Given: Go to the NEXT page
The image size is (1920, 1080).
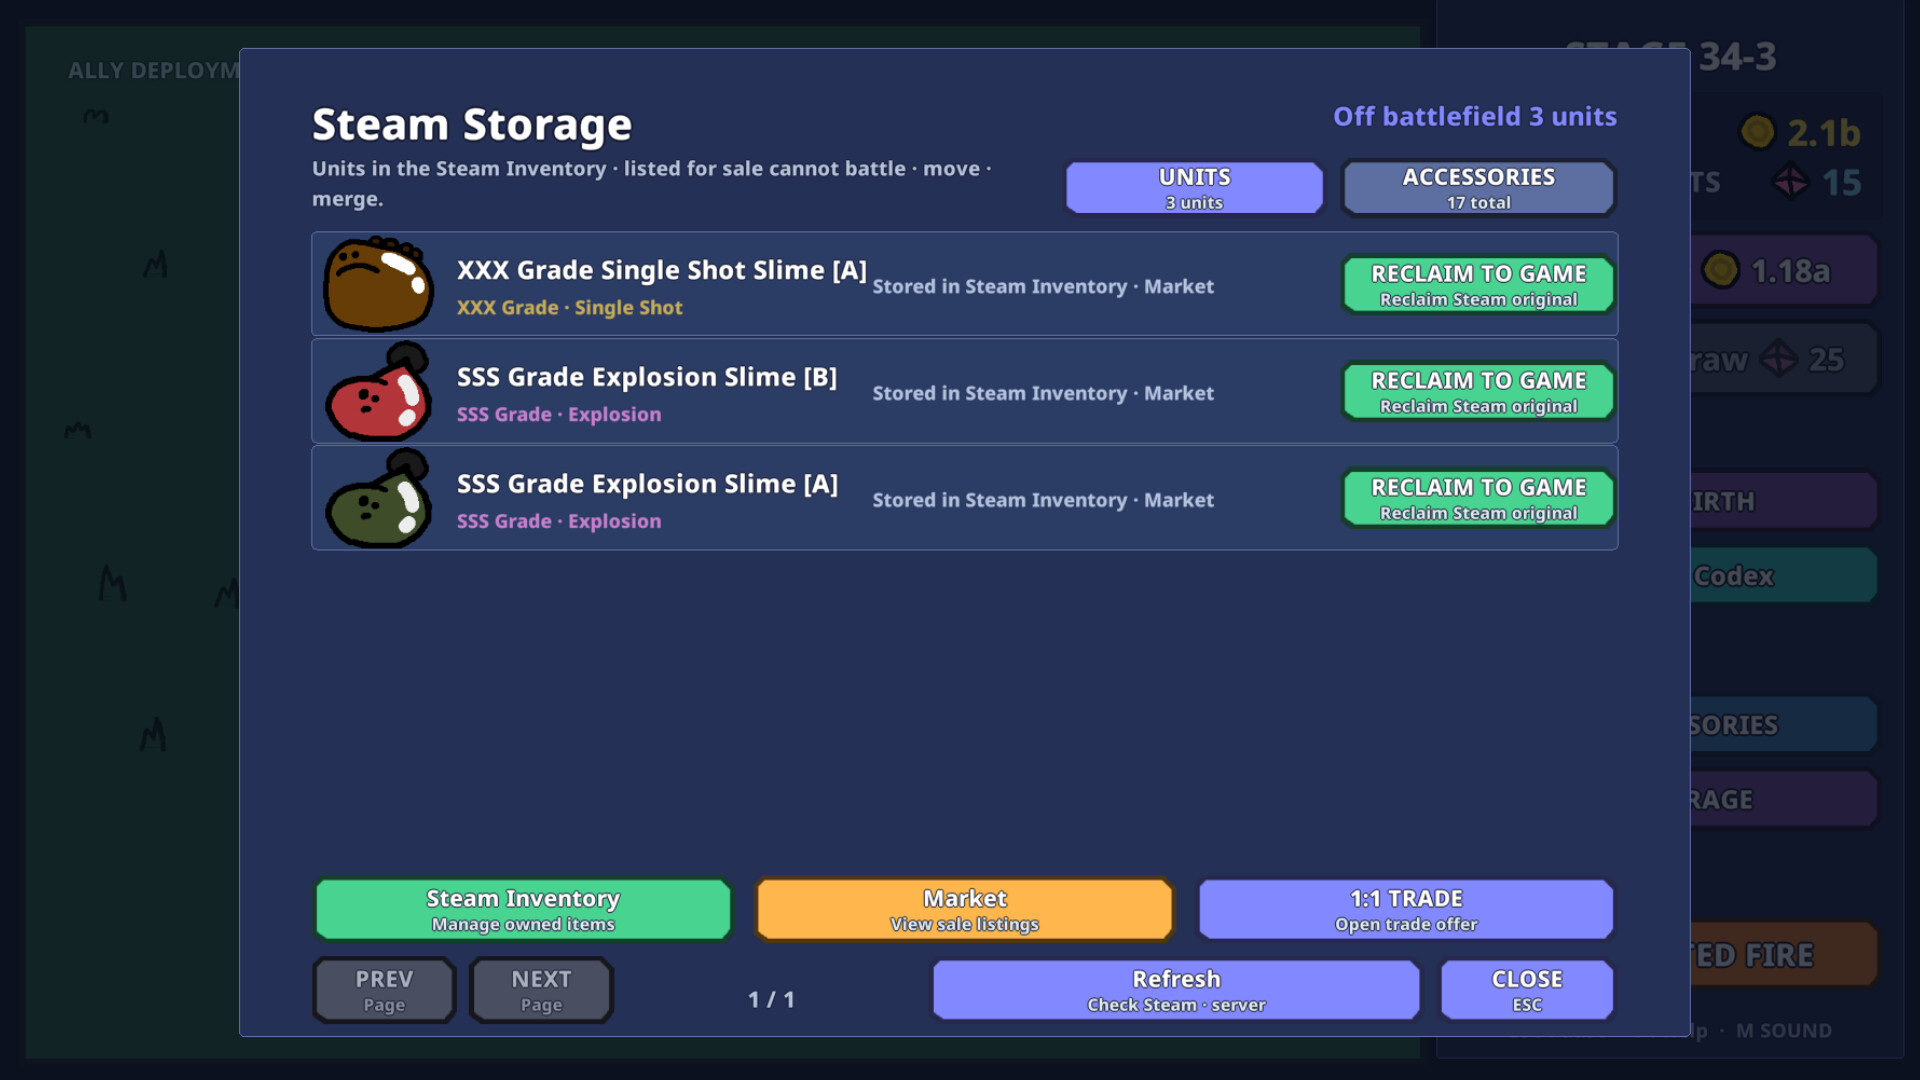Looking at the screenshot, I should [541, 990].
